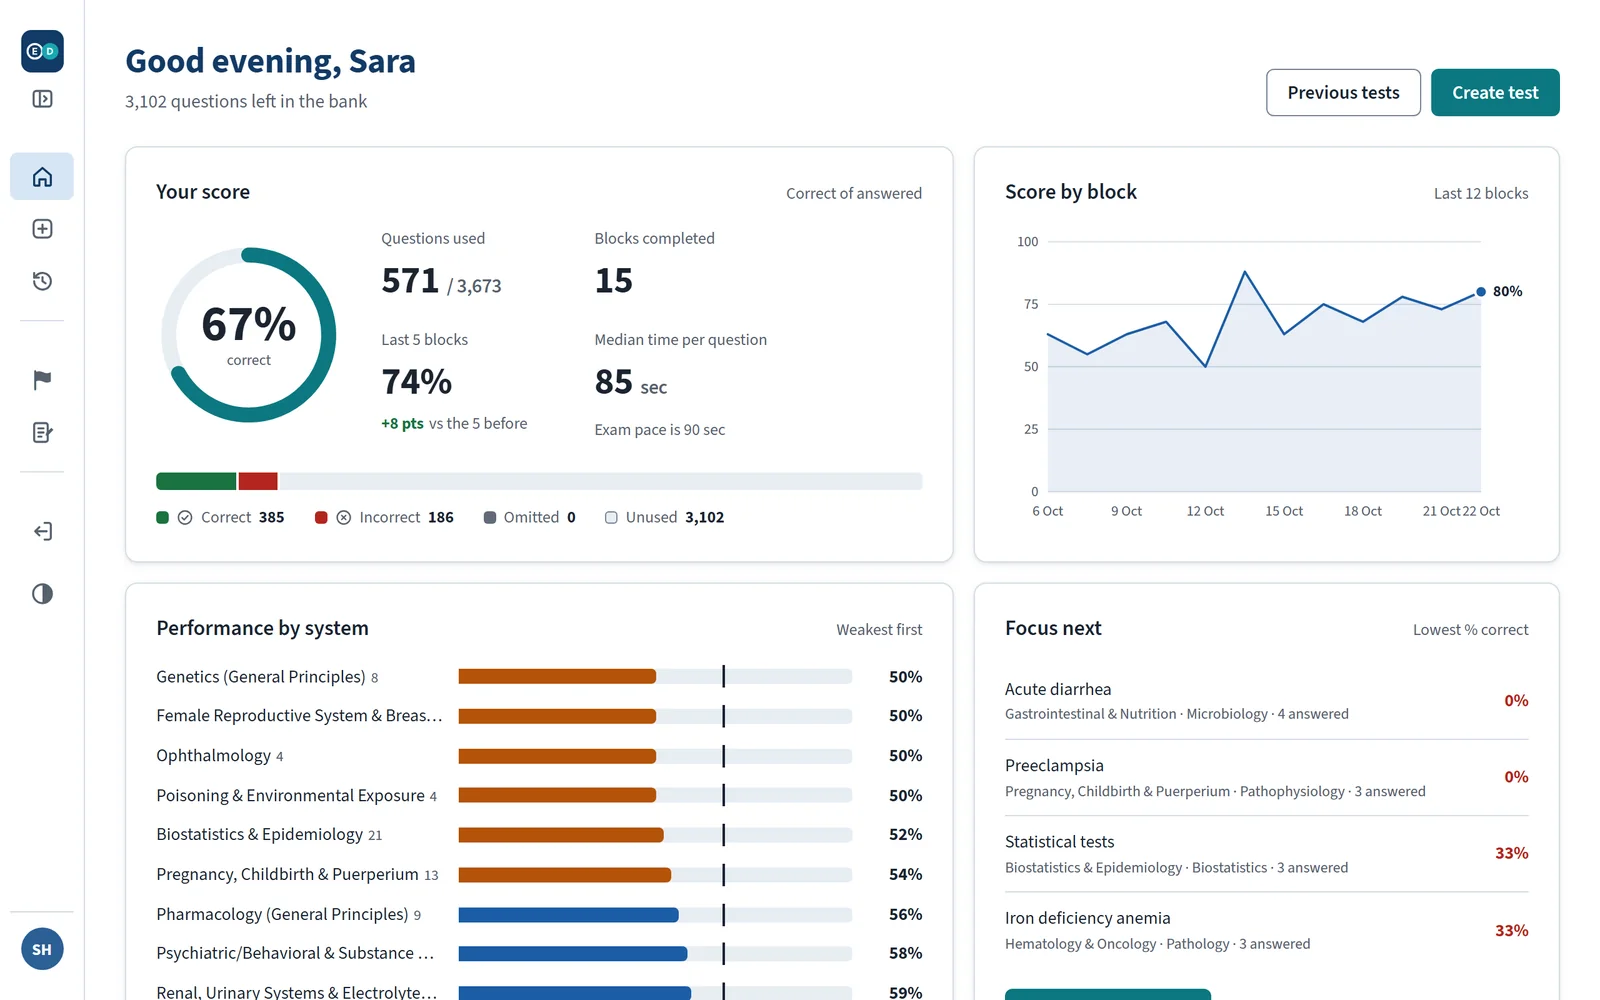The width and height of the screenshot is (1600, 1000).
Task: Click the Weakest first sort label
Action: [879, 630]
